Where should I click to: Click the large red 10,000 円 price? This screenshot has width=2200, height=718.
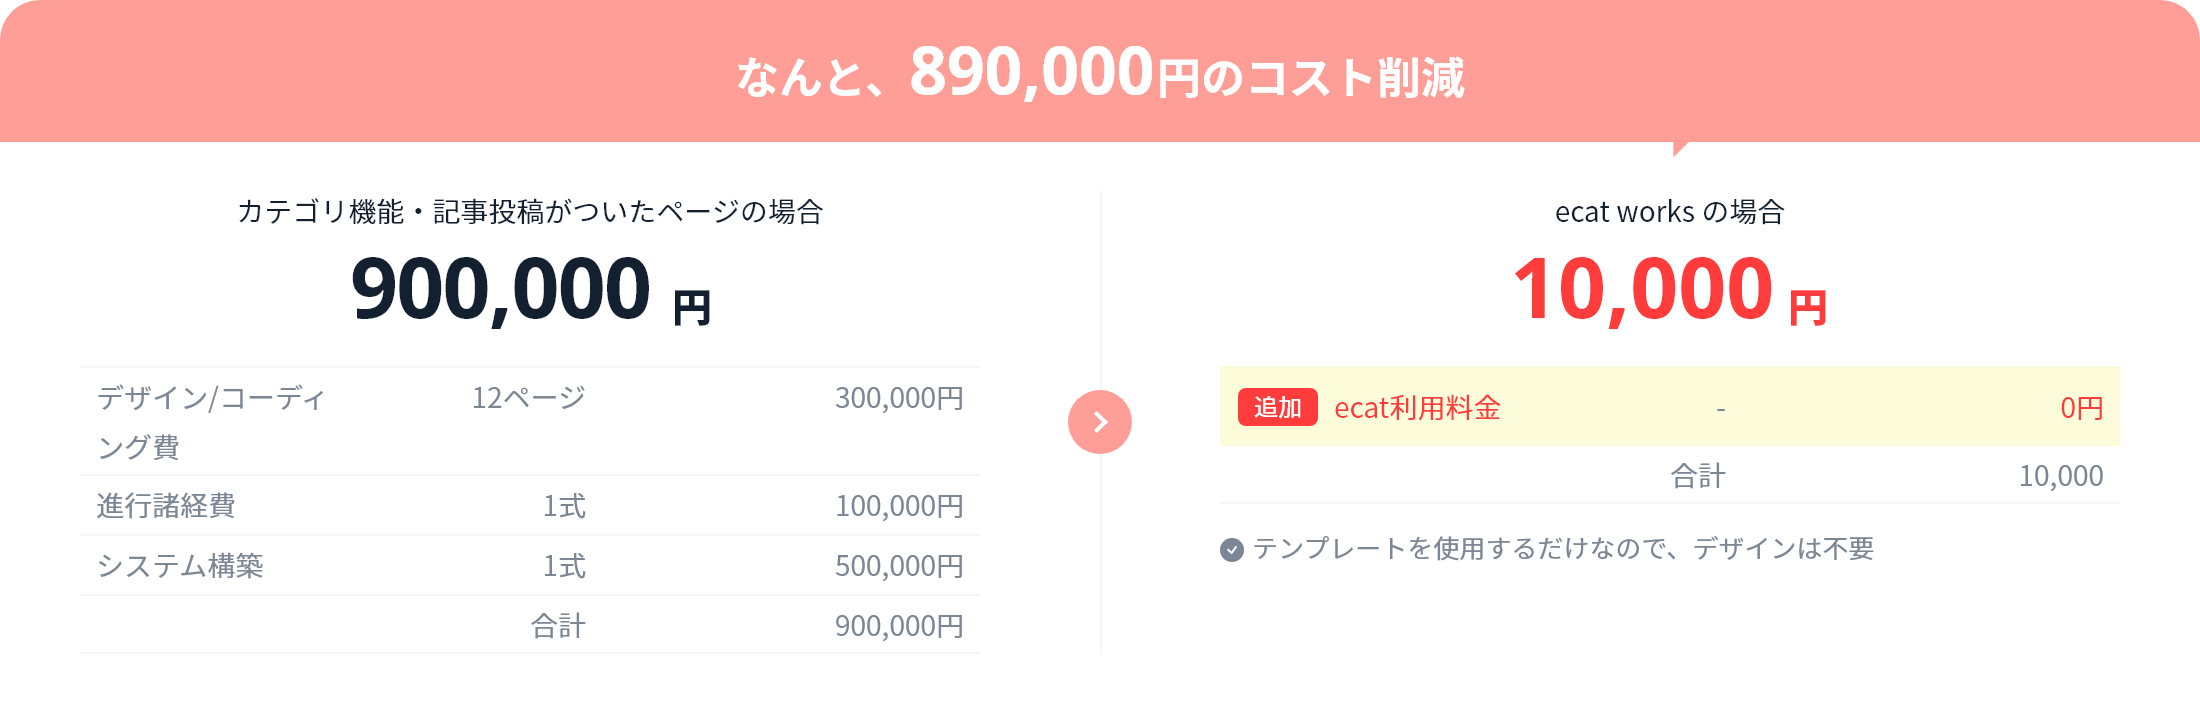(1670, 289)
